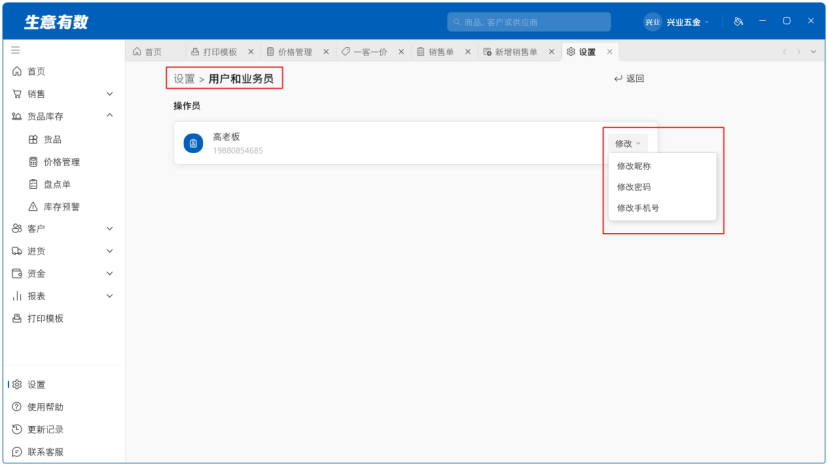Click the 资金 wallet icon
828x466 pixels.
[x=17, y=274]
